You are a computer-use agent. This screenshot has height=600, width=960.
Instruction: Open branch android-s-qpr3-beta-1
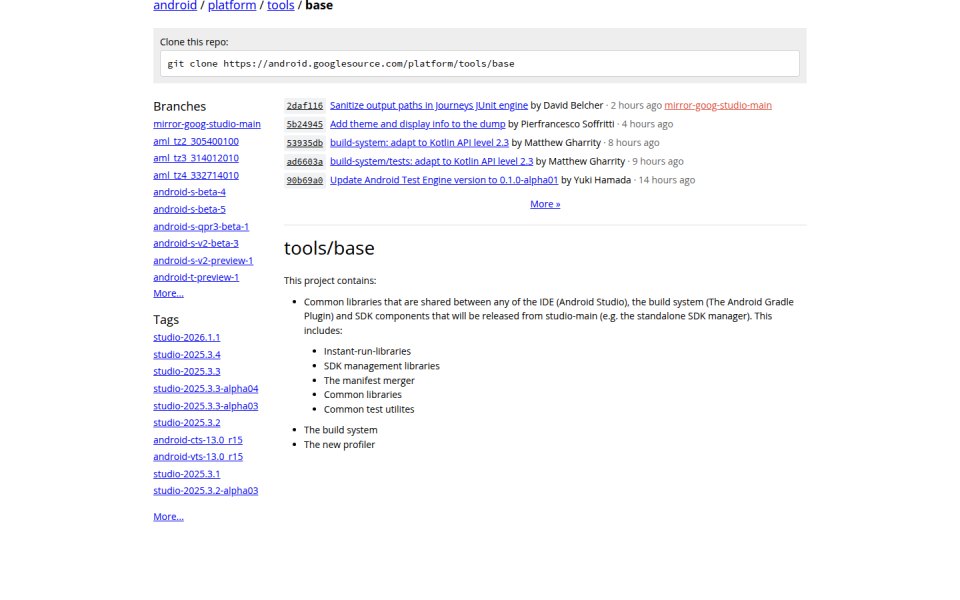coord(201,226)
